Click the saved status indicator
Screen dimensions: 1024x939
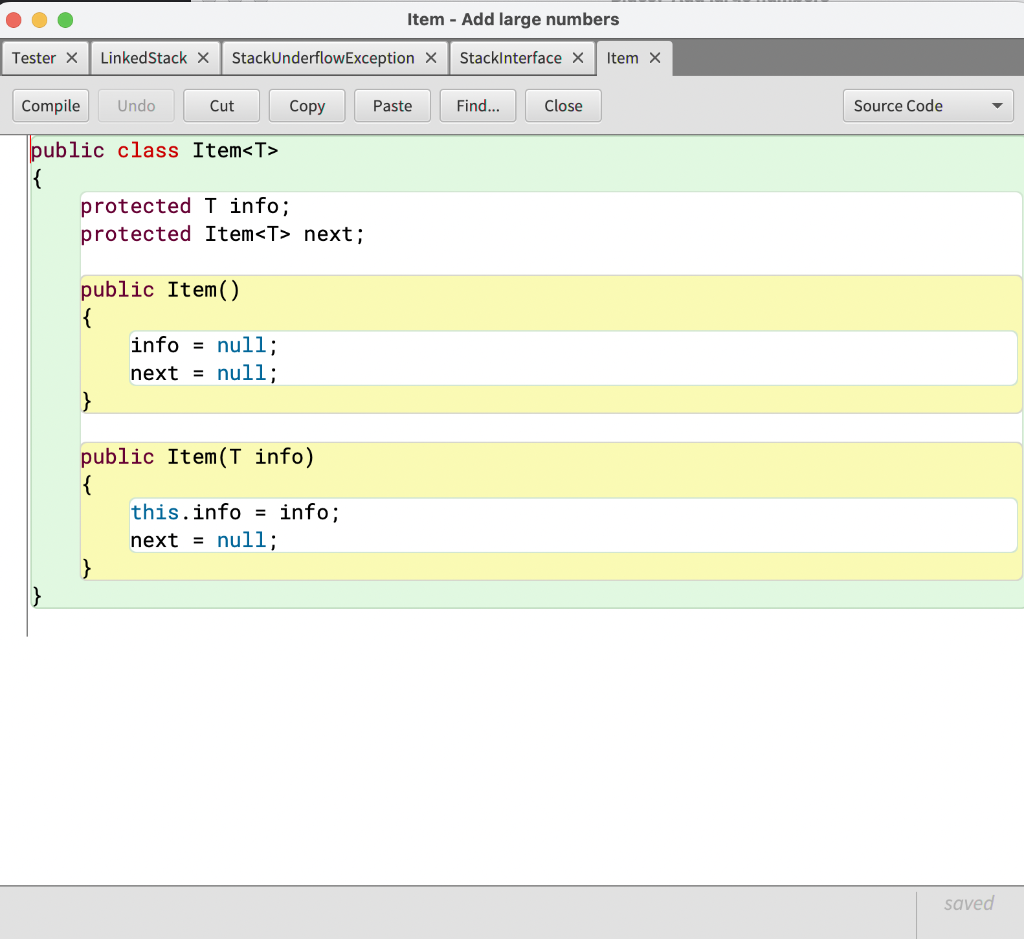coord(967,902)
